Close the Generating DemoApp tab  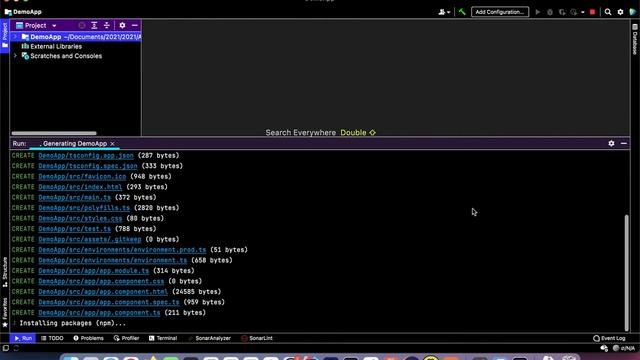click(112, 144)
